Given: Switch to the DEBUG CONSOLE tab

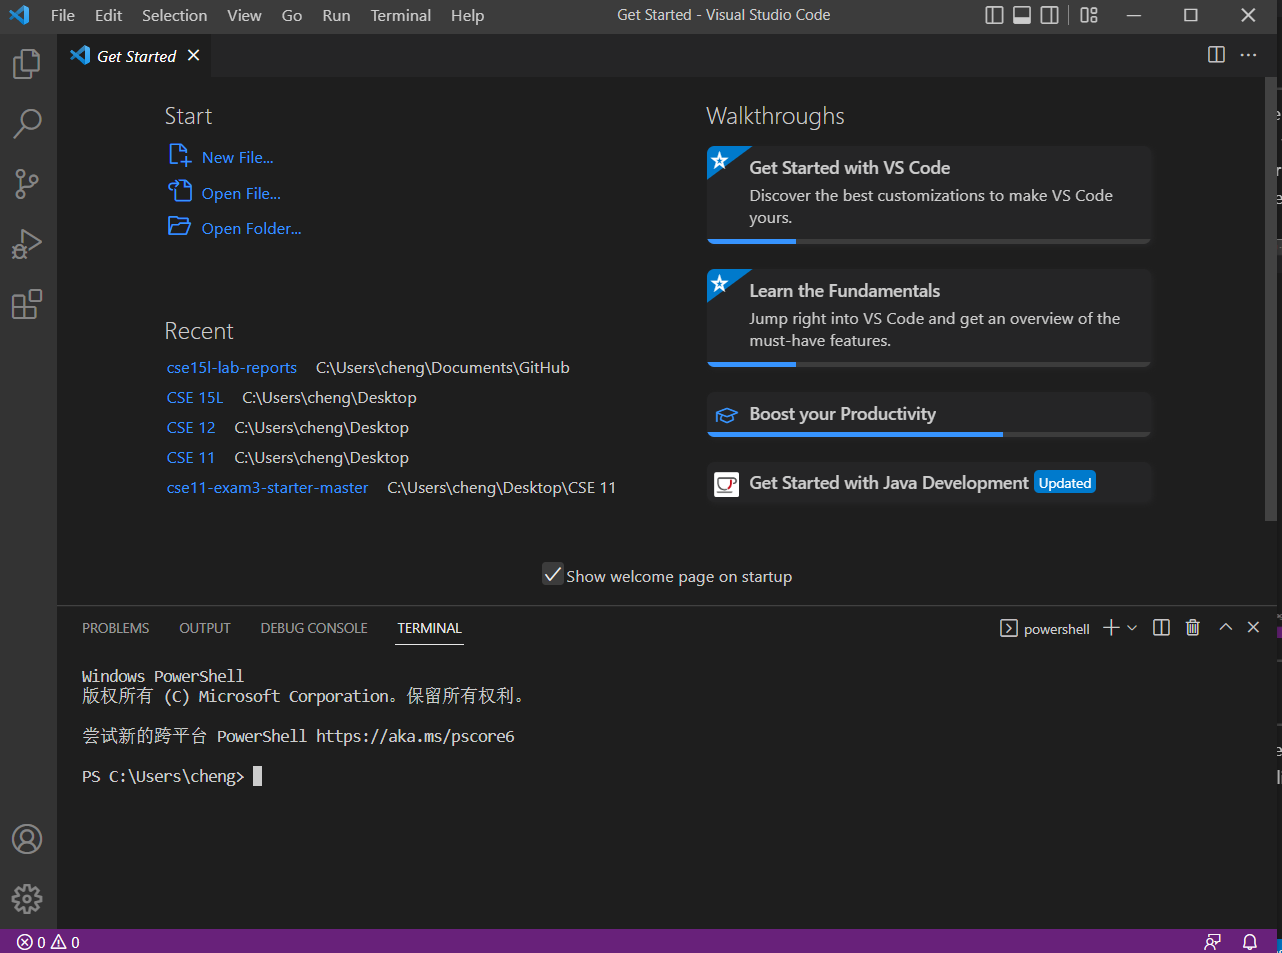Looking at the screenshot, I should pos(314,628).
